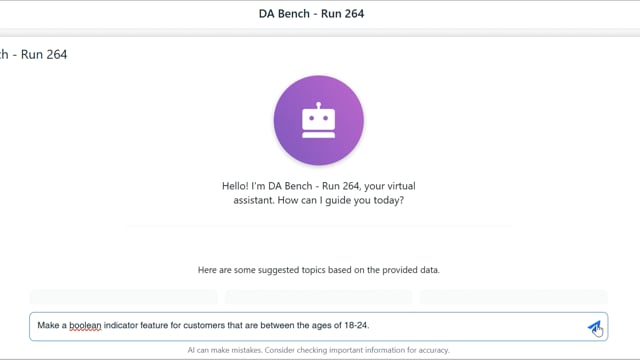Click the misspelled word "boolean" in the input

[85, 325]
